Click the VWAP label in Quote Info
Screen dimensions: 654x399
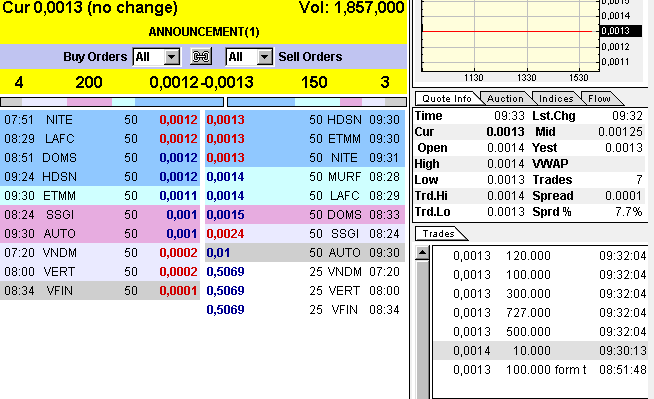[550, 164]
